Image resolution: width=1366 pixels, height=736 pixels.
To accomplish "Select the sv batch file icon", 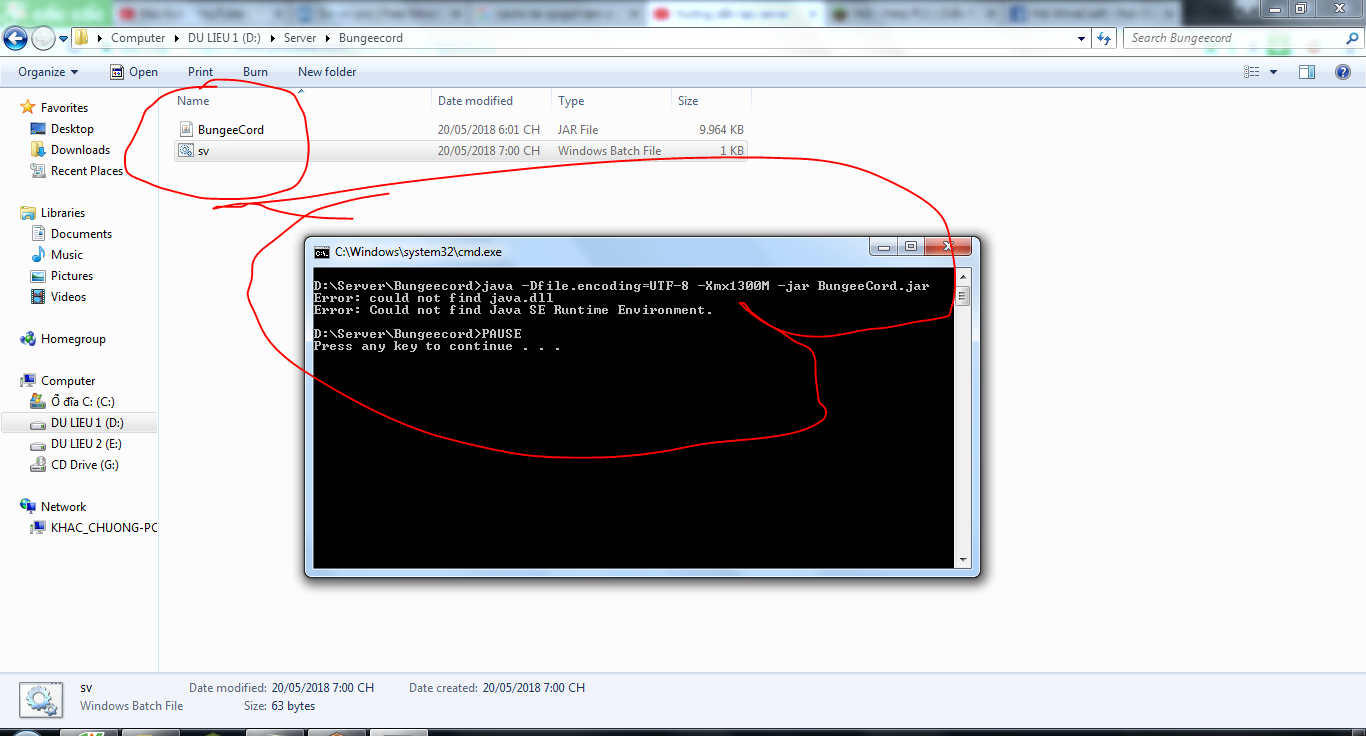I will tap(186, 151).
